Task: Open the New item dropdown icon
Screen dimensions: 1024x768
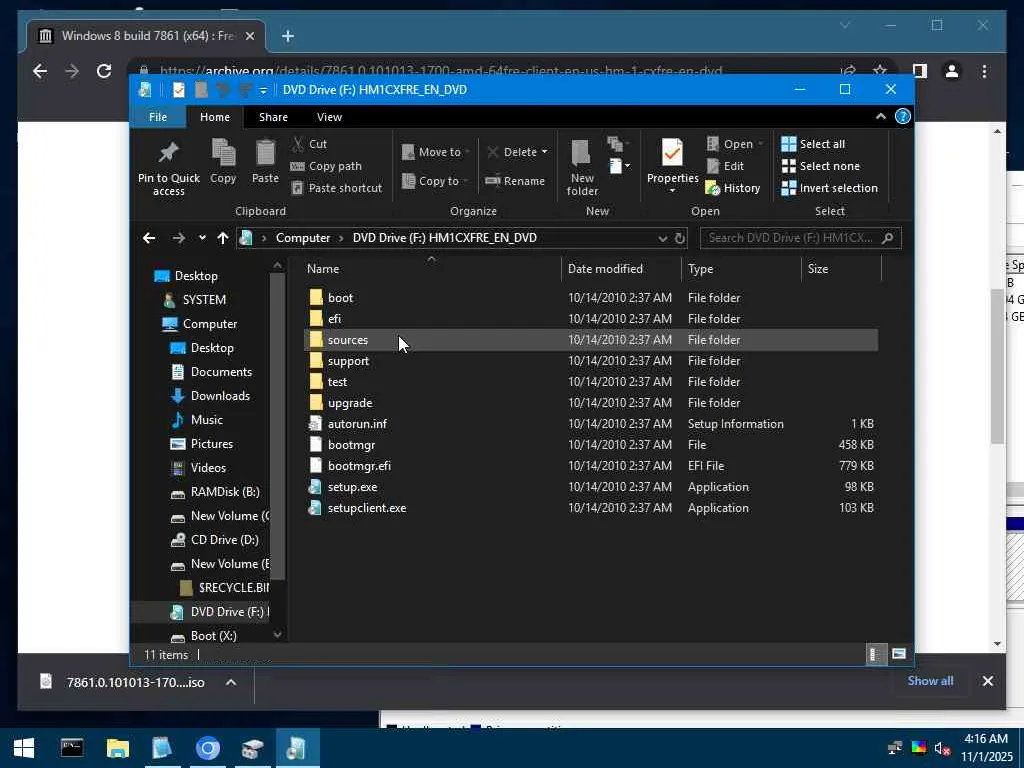Action: pos(620,166)
